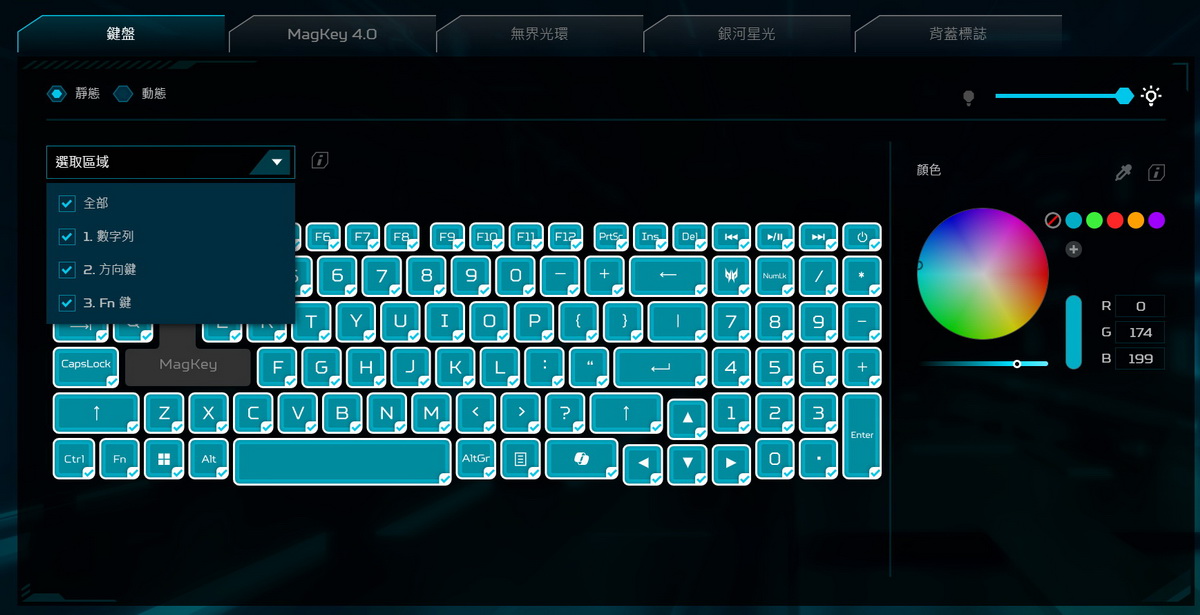The image size is (1200, 615).
Task: Click the R value input field
Action: (1140, 306)
